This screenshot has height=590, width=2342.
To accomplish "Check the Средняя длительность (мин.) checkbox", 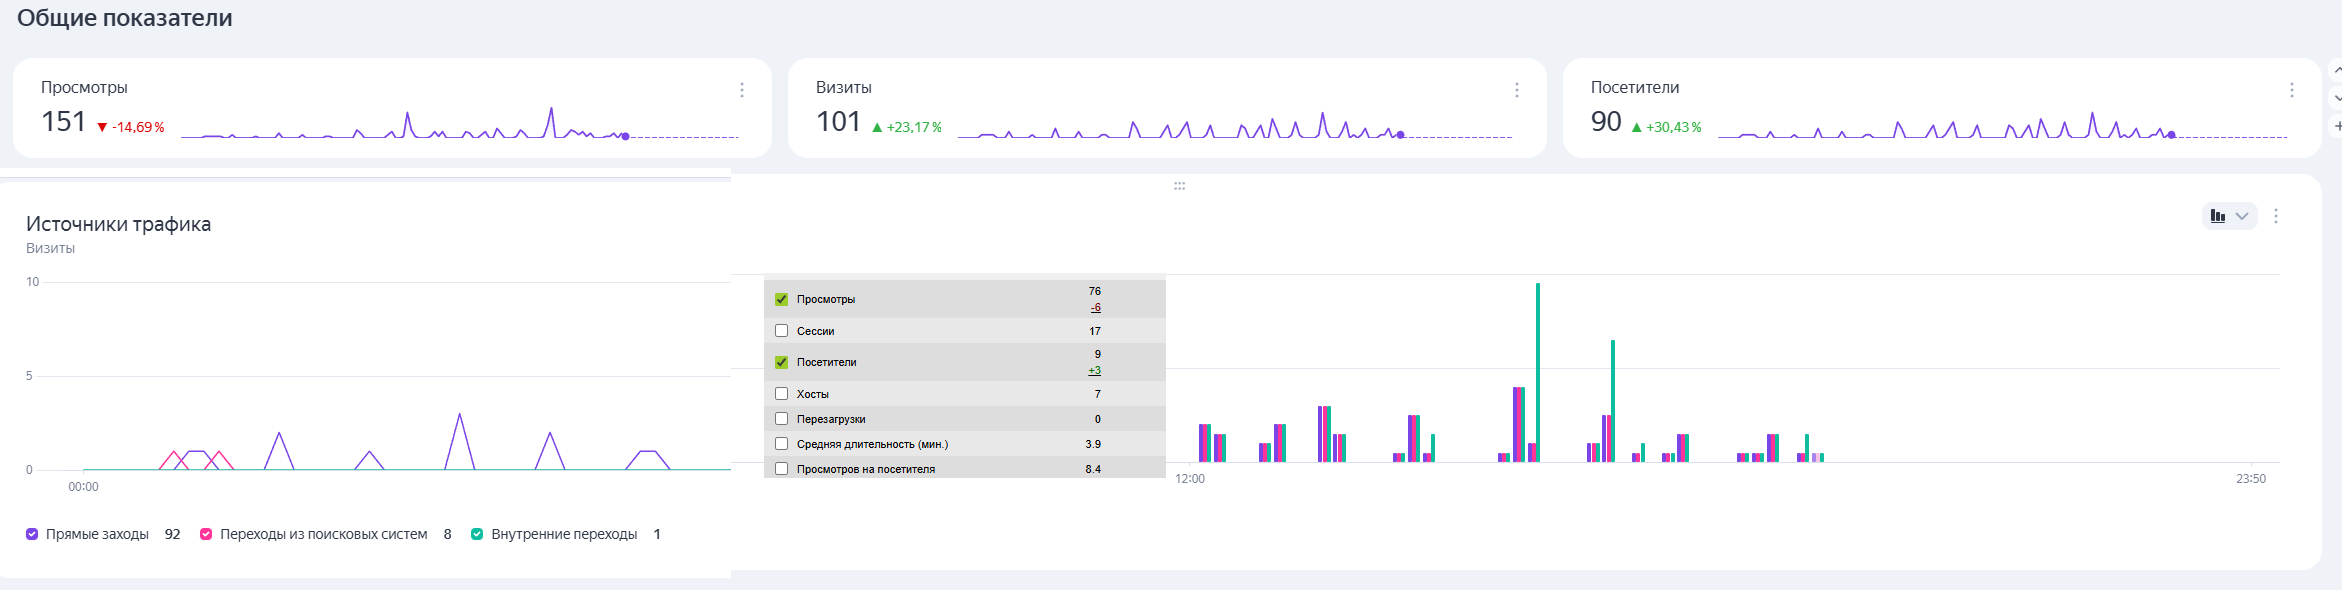I will click(781, 444).
